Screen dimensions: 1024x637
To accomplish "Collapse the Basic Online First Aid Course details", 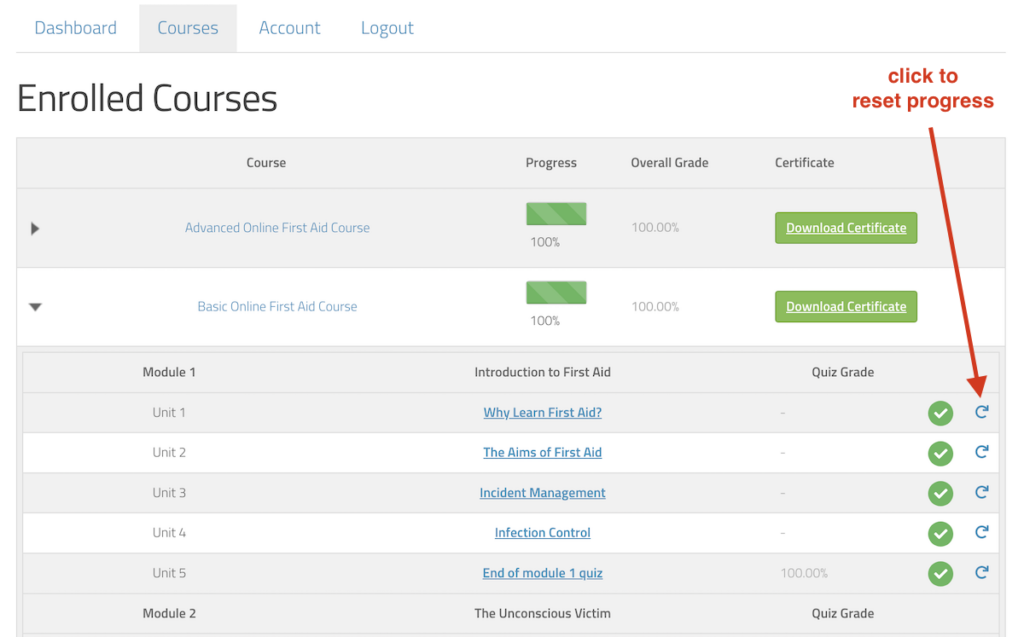I will tap(35, 307).
